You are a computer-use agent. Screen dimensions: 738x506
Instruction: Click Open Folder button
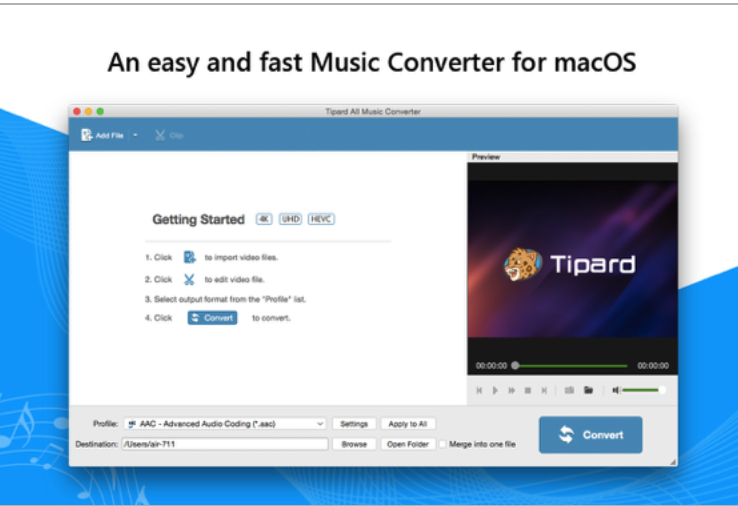[408, 444]
